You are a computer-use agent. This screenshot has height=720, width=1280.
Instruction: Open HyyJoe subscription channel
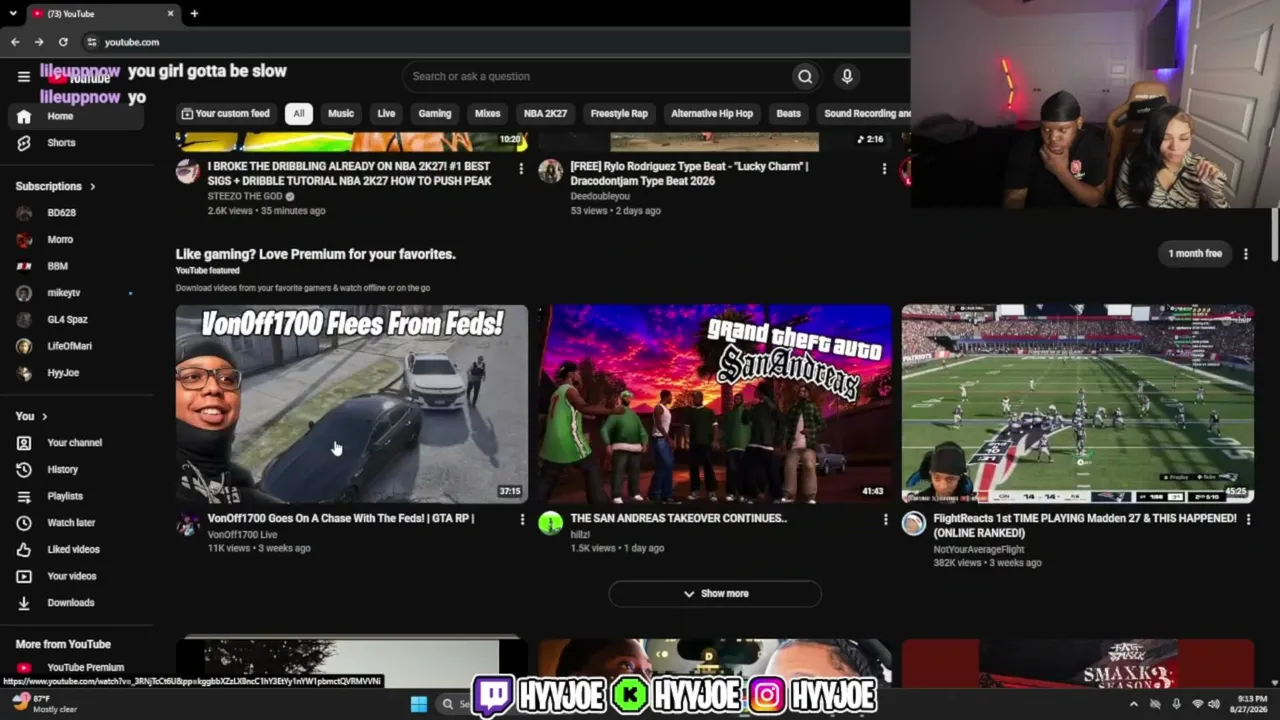click(x=76, y=373)
